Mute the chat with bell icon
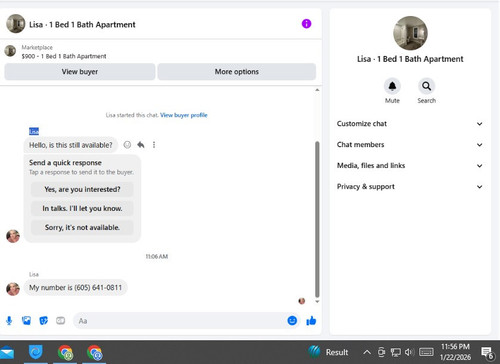This screenshot has height=364, width=500. 392,86
